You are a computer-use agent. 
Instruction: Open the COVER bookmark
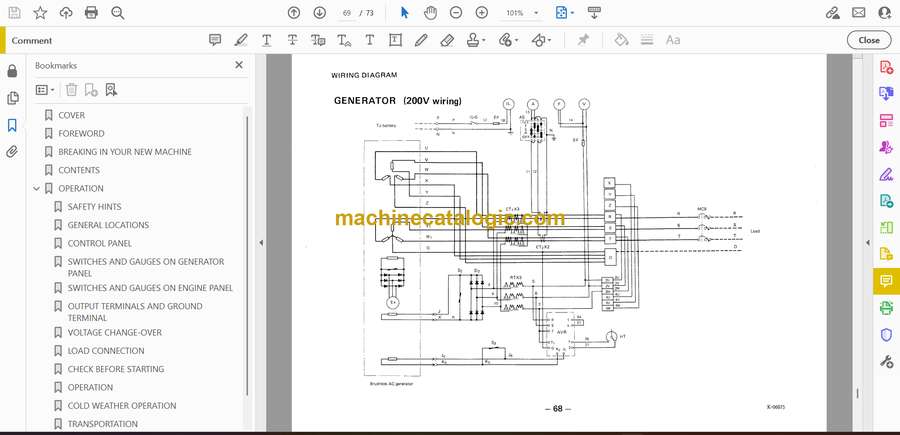coord(71,115)
